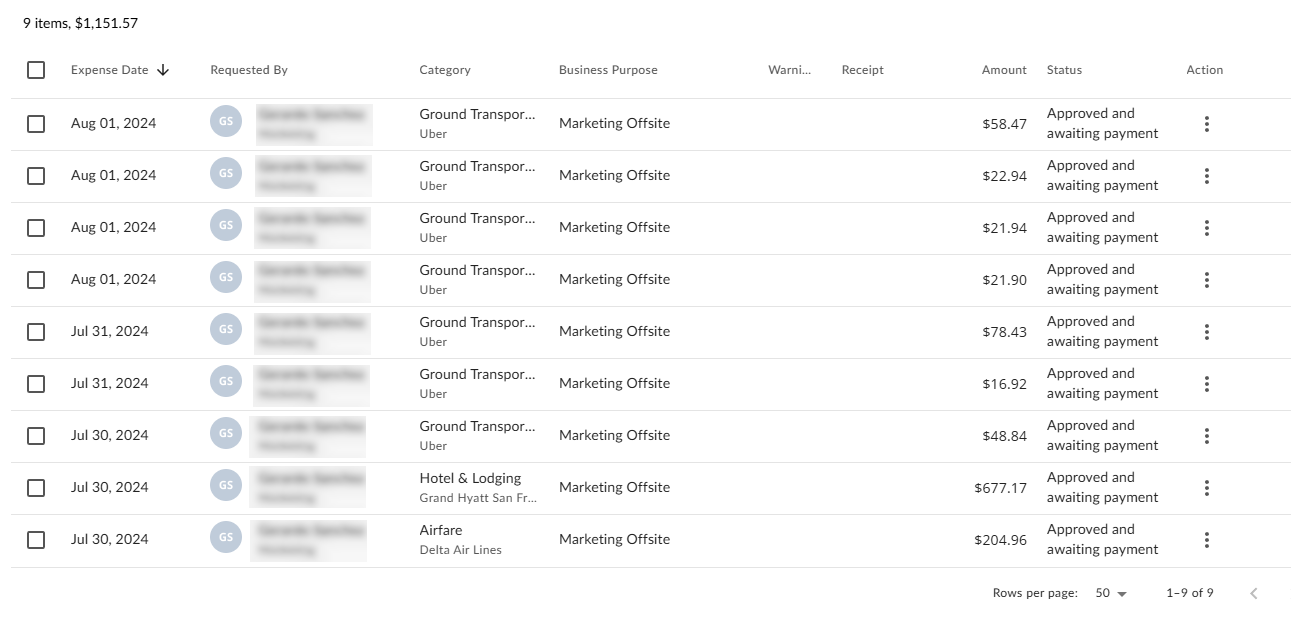The width and height of the screenshot is (1291, 622).
Task: Click the Category column header
Action: point(445,70)
